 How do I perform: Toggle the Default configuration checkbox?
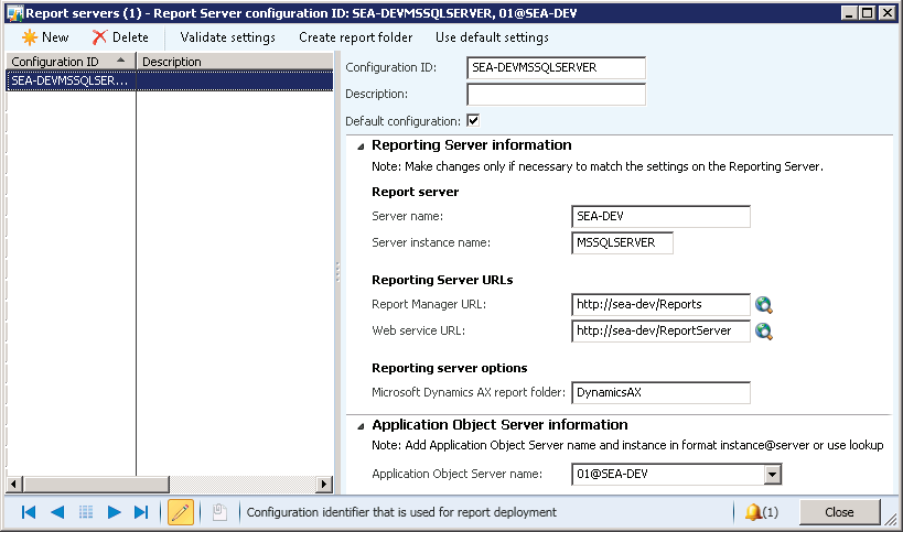coord(473,121)
